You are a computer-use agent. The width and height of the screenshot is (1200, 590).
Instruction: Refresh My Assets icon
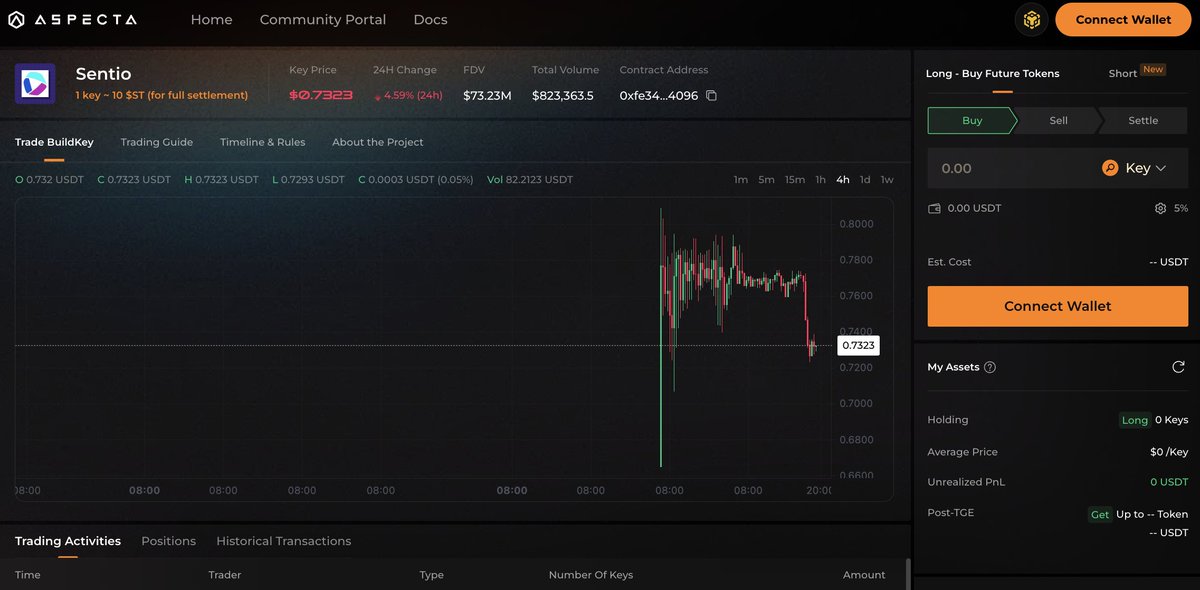coord(1178,367)
